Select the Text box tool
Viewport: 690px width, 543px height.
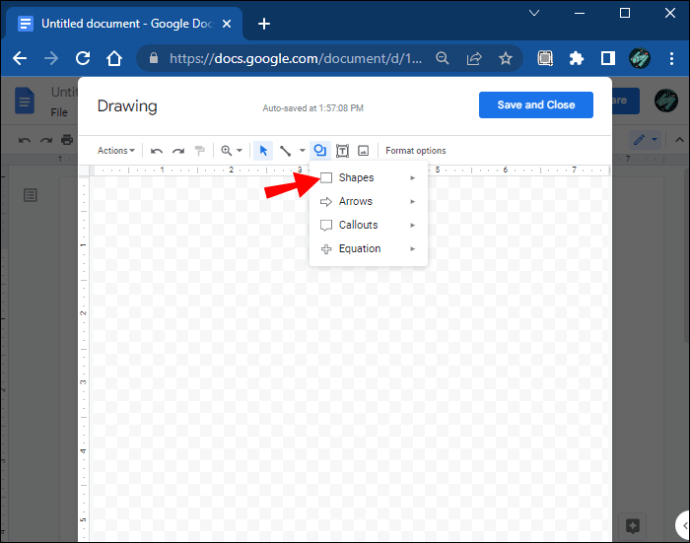(342, 151)
